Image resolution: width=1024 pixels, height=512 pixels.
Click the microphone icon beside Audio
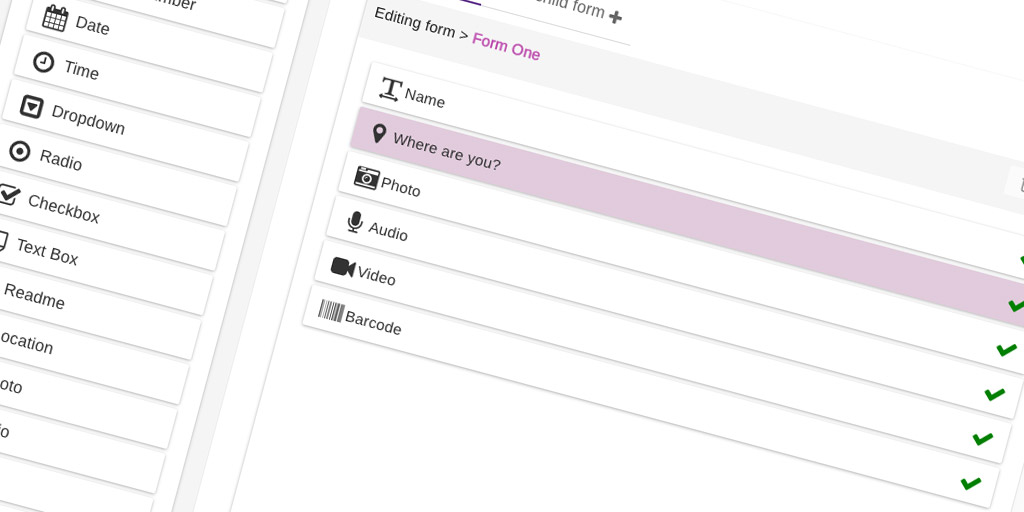(x=355, y=221)
